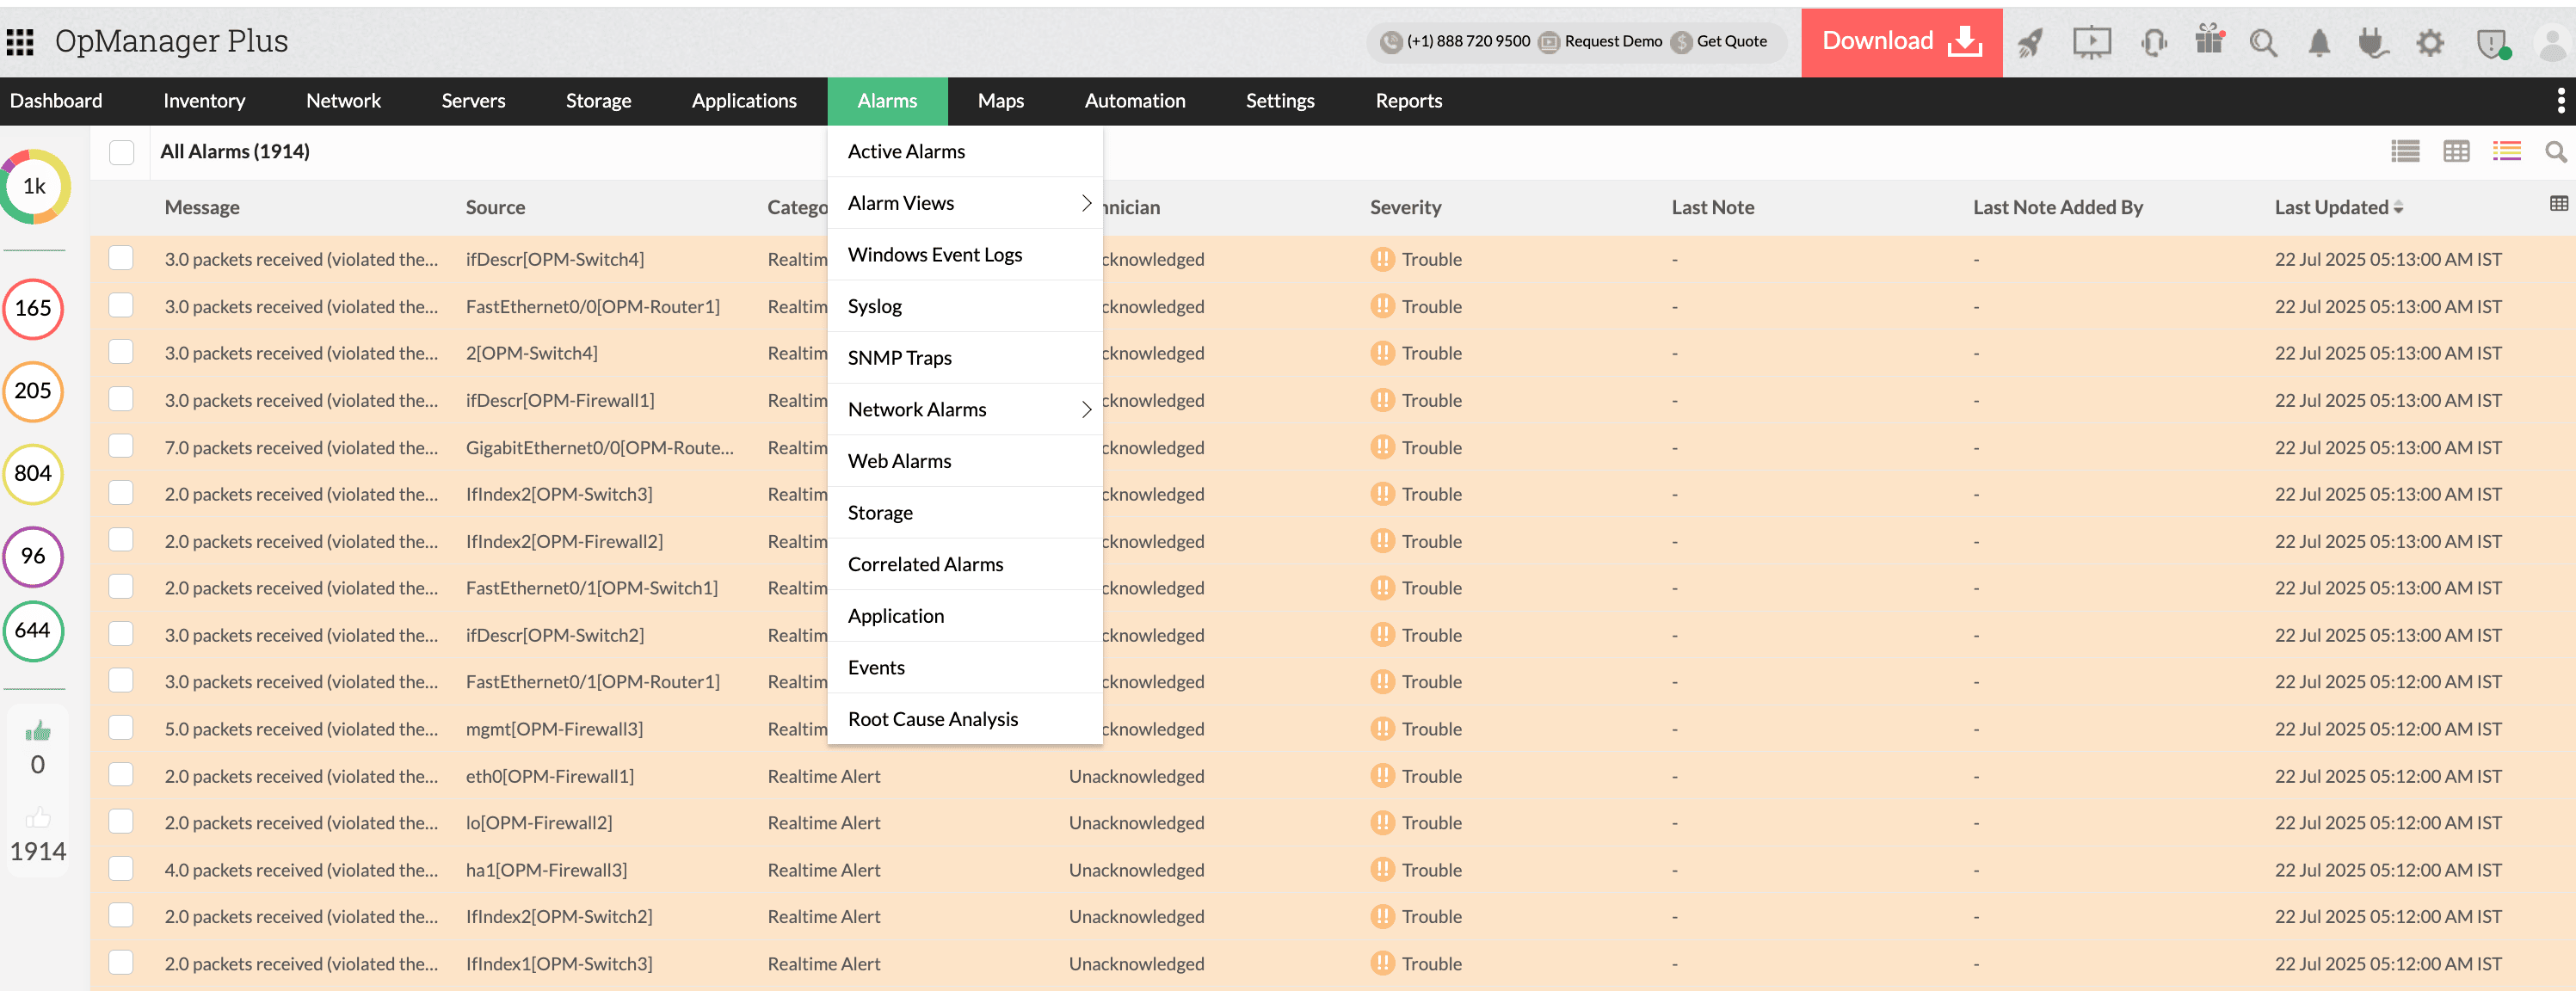2576x991 pixels.
Task: Choose SNMP Traps menu item
Action: [965, 357]
